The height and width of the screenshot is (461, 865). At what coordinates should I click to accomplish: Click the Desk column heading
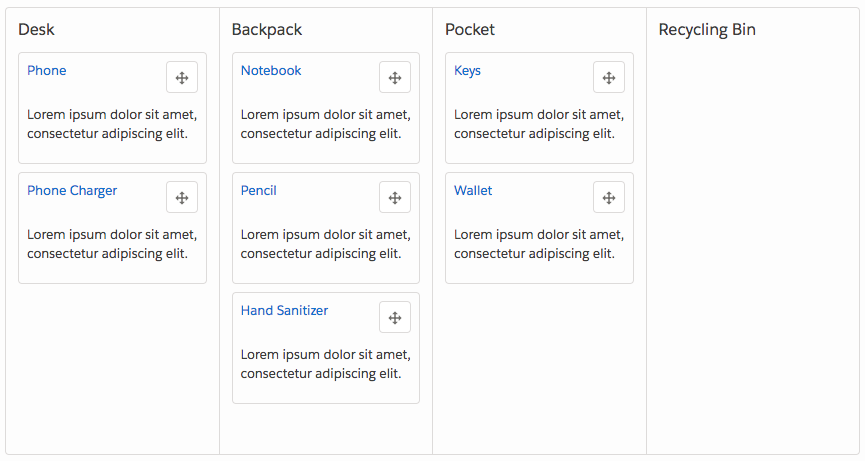tap(36, 29)
